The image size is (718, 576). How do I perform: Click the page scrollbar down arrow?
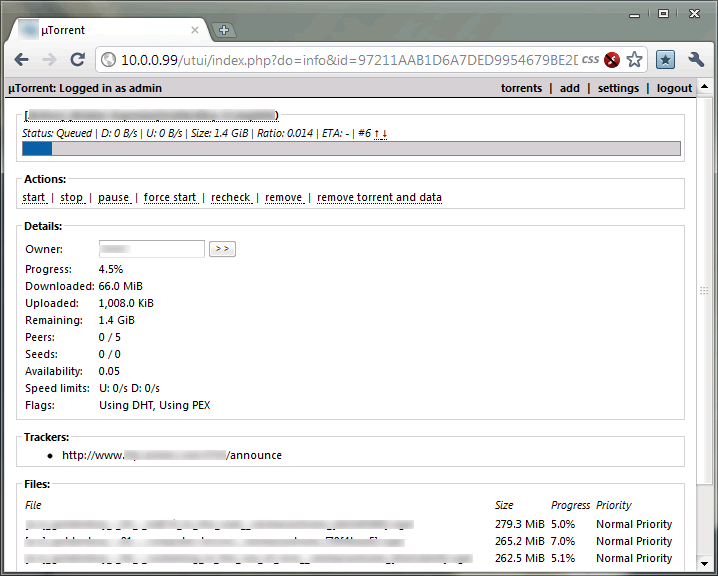tap(705, 564)
